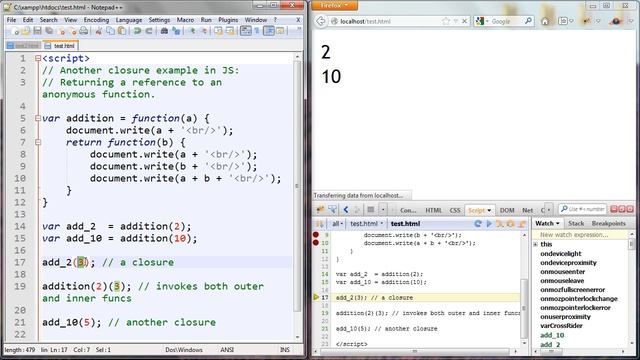Collapse the fold marker at line 7
This screenshot has height=360, width=640.
pyautogui.click(x=38, y=142)
